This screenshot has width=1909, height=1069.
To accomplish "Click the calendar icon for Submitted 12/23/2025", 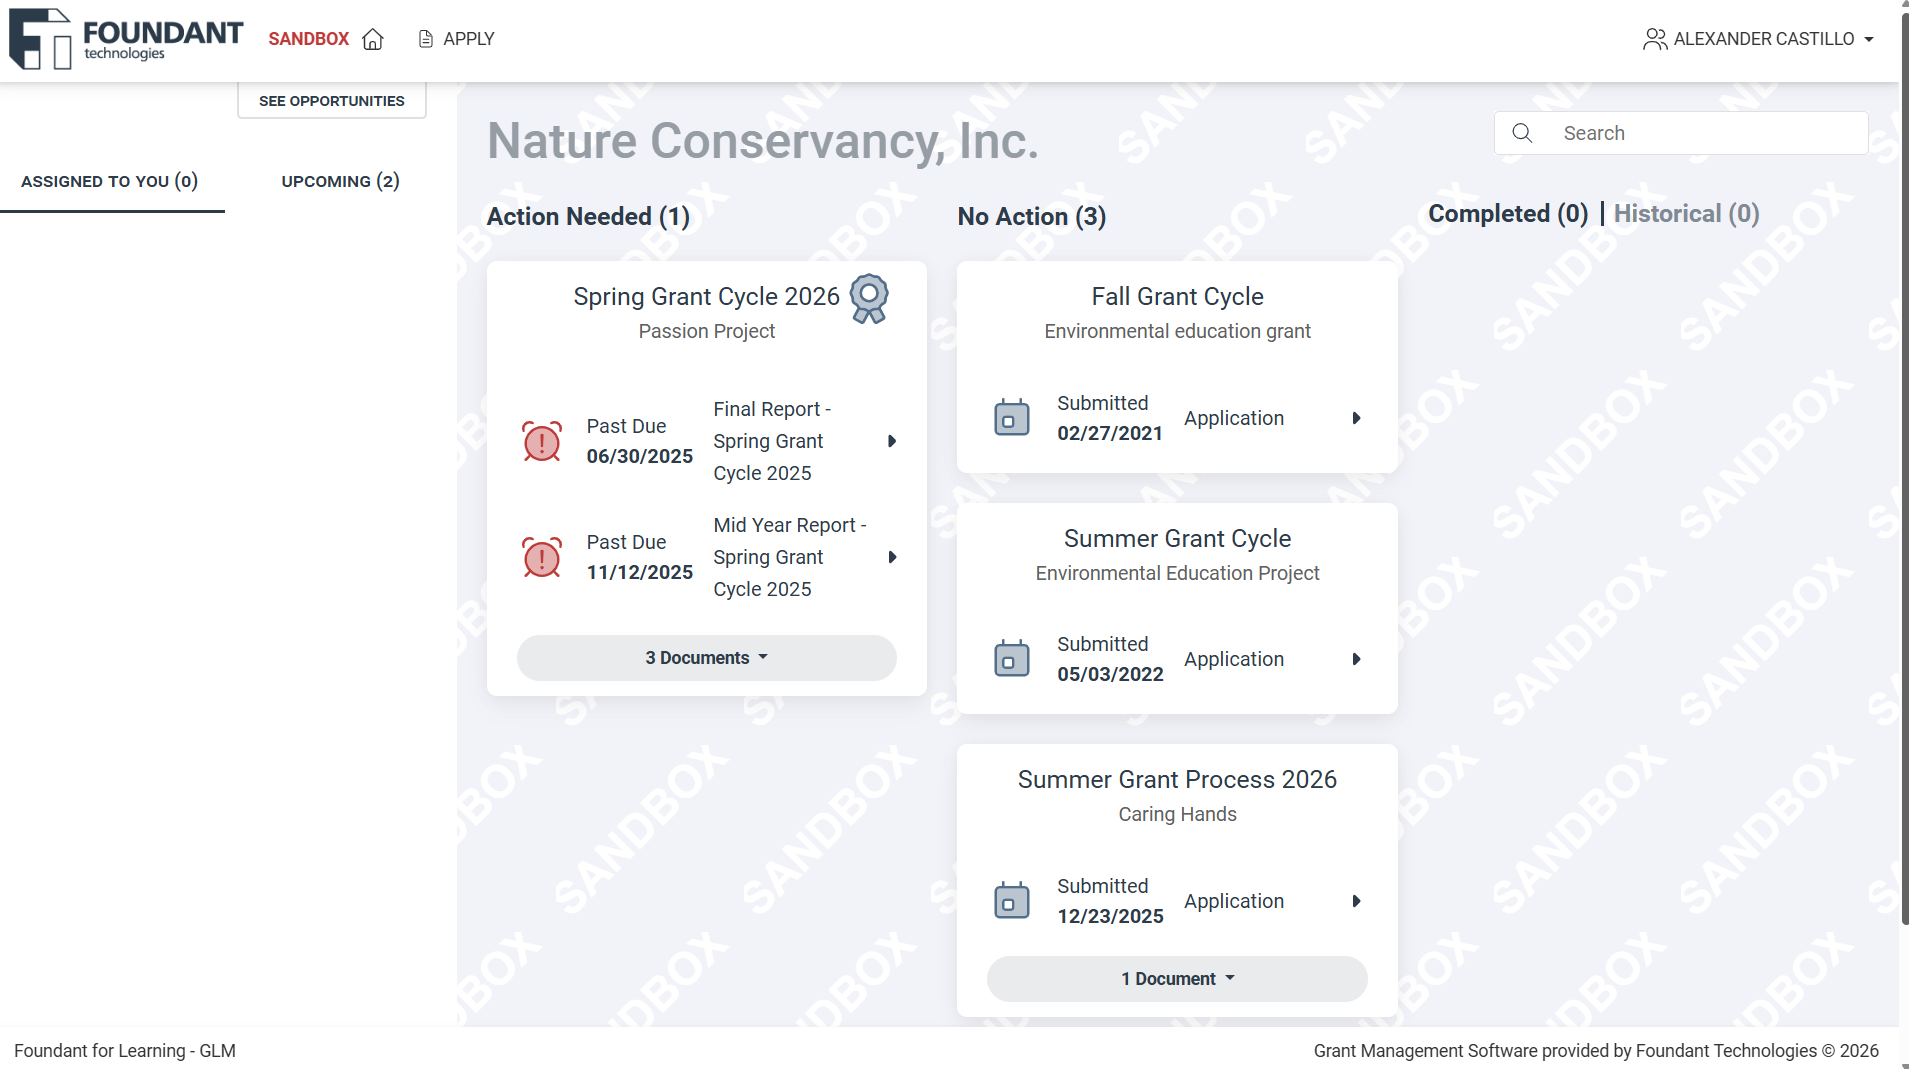I will tap(1012, 901).
